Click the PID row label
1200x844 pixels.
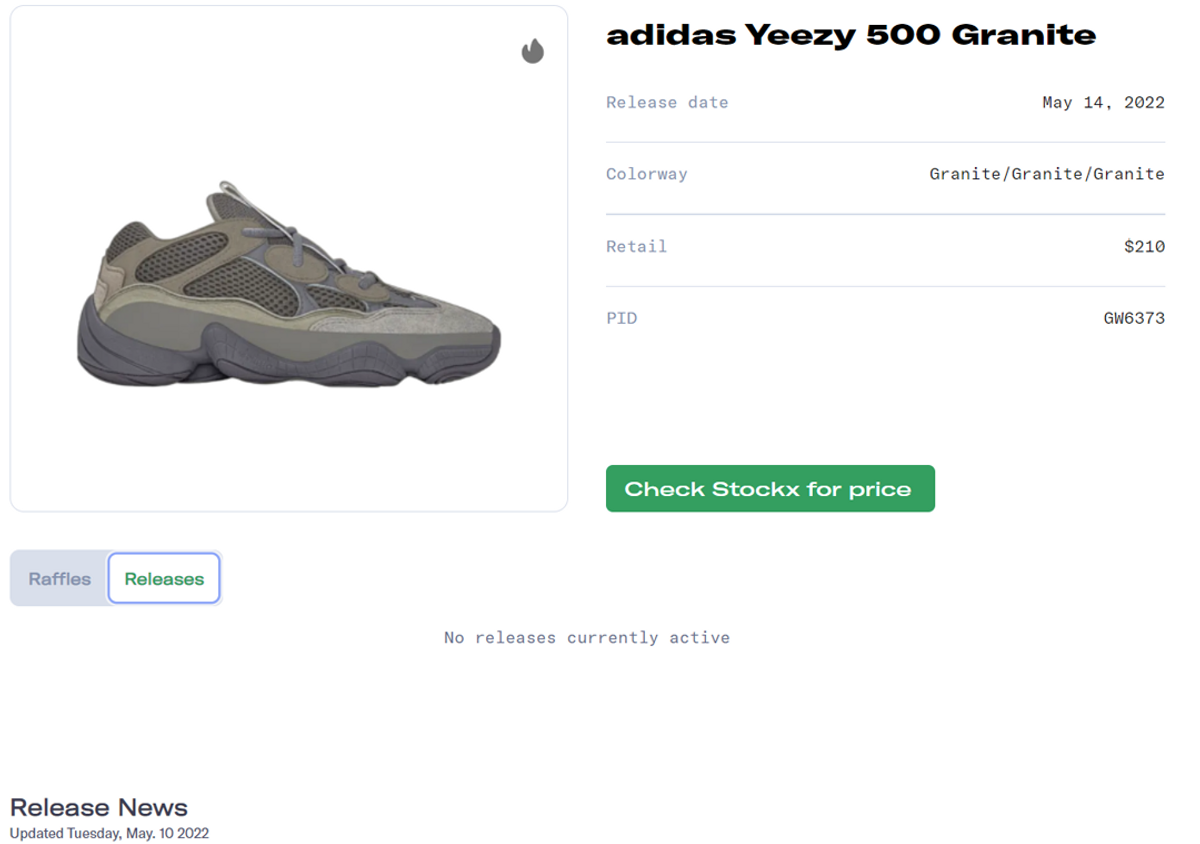621,318
